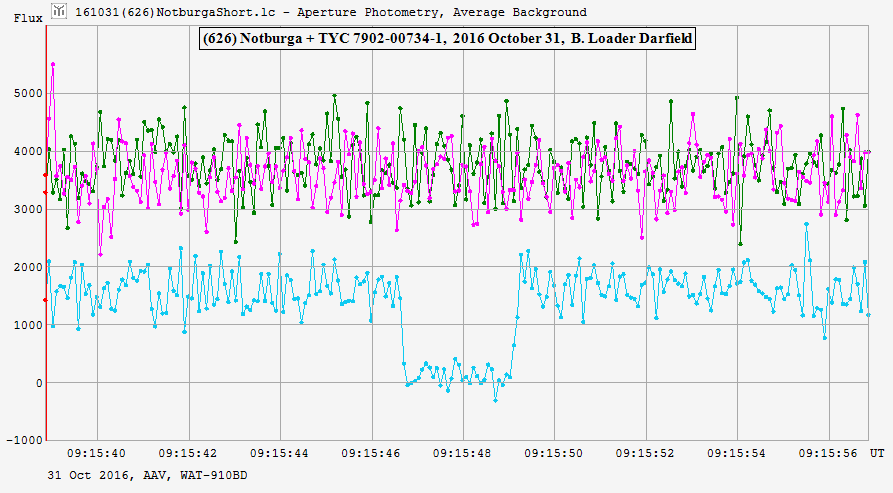Click the time label 09:15:44

[x=279, y=454]
